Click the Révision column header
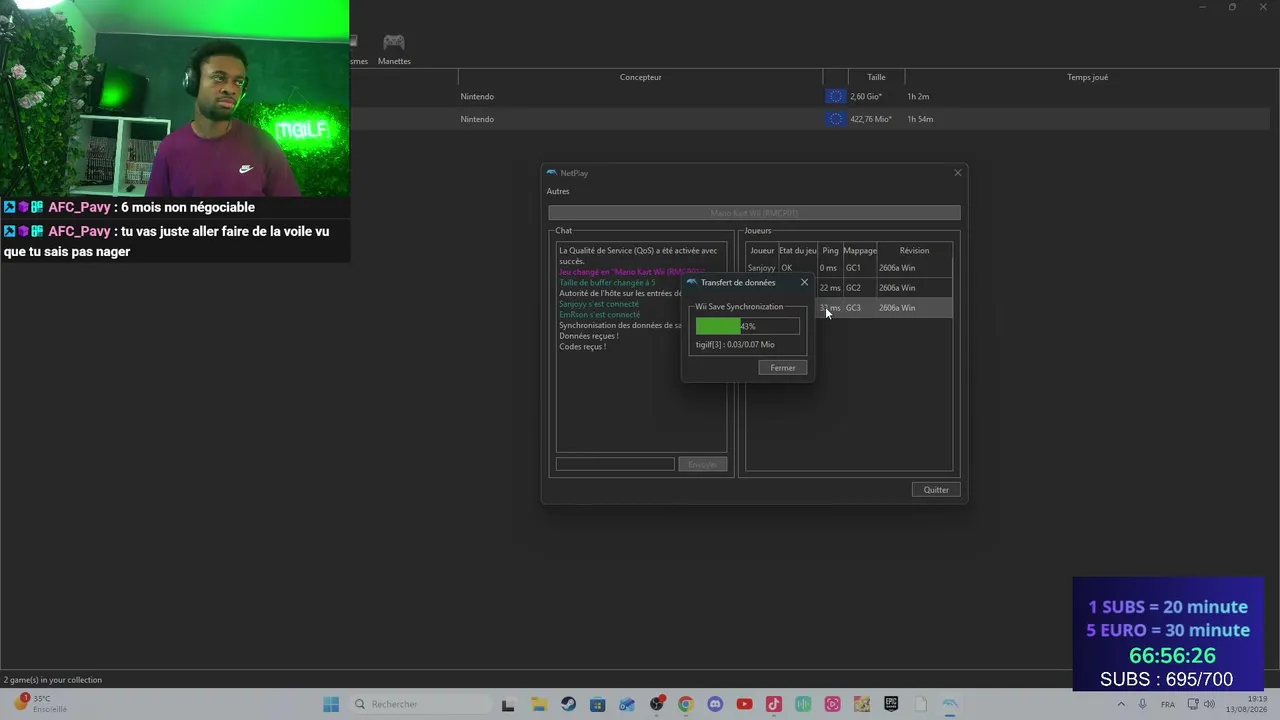Viewport: 1280px width, 720px height. (x=914, y=251)
